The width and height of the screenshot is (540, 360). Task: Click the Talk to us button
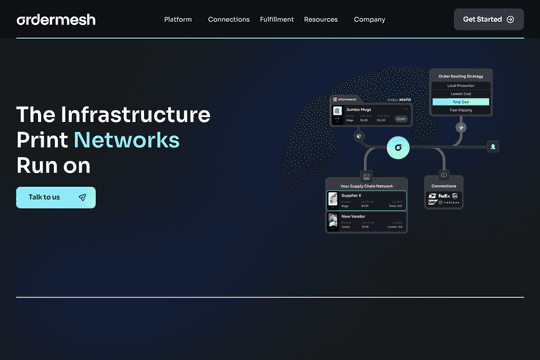(56, 197)
